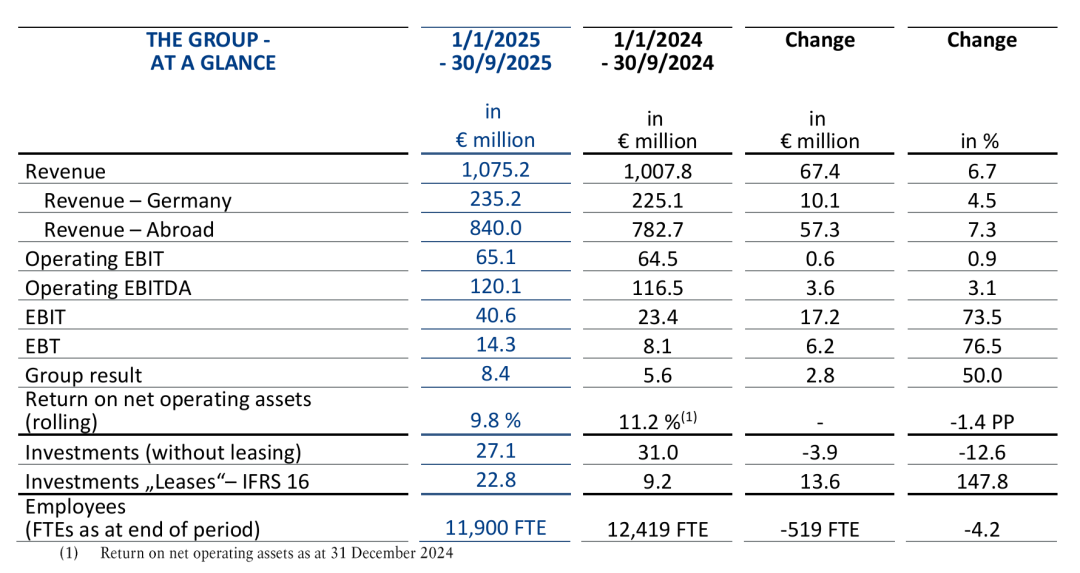
Task: Click the Group result row label
Action: tap(84, 375)
